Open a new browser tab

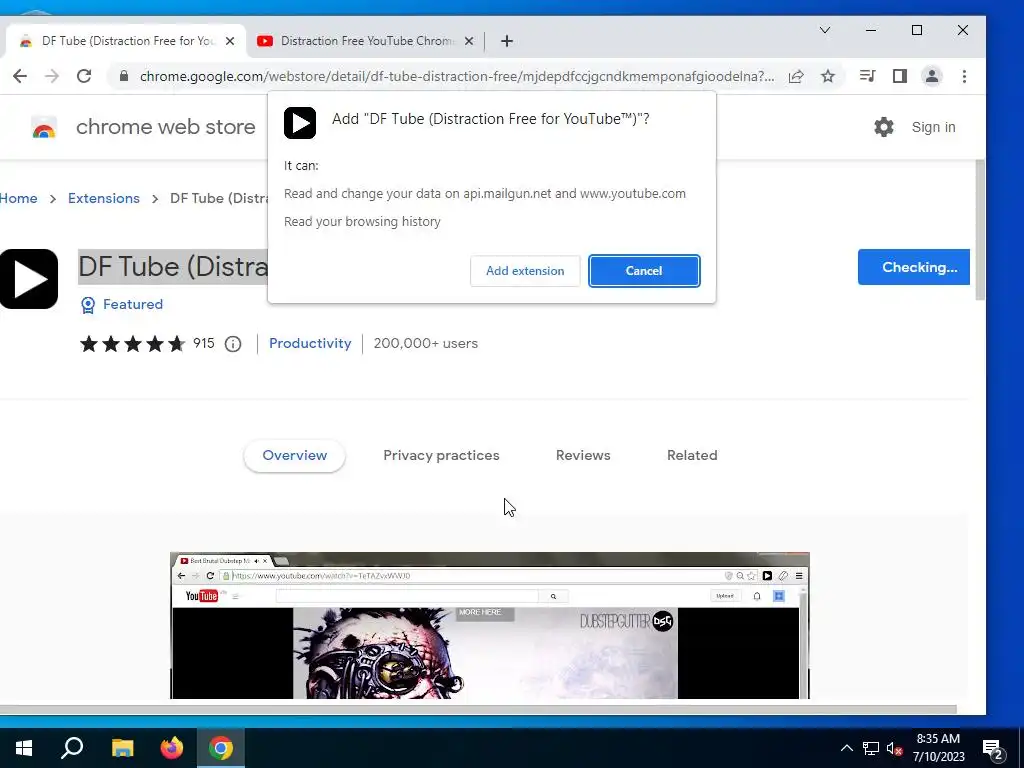click(507, 41)
